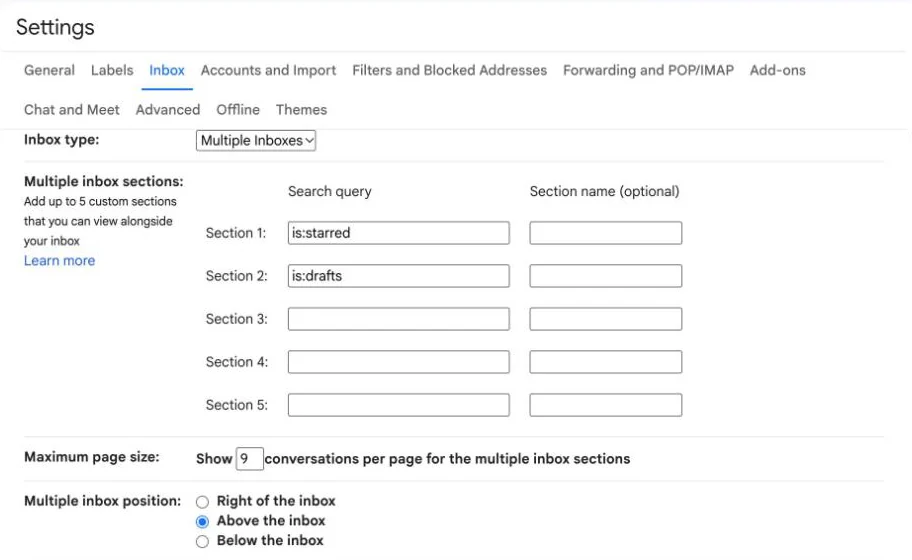Click the "Maximum page size:" label
Viewport: 912px width, 560px height.
(91, 457)
